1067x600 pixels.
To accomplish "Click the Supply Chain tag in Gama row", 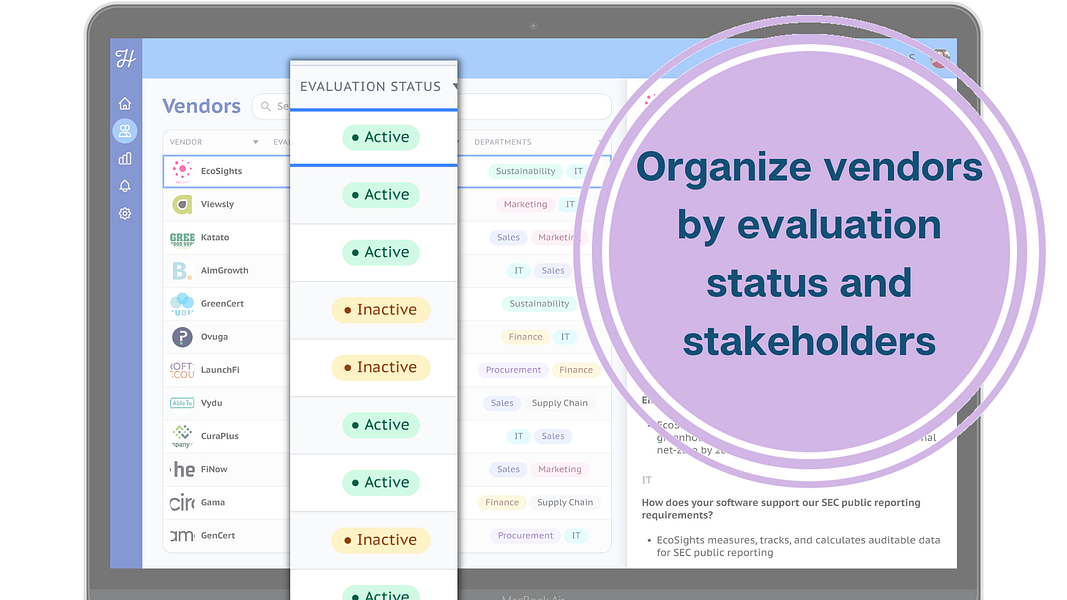I will click(565, 503).
